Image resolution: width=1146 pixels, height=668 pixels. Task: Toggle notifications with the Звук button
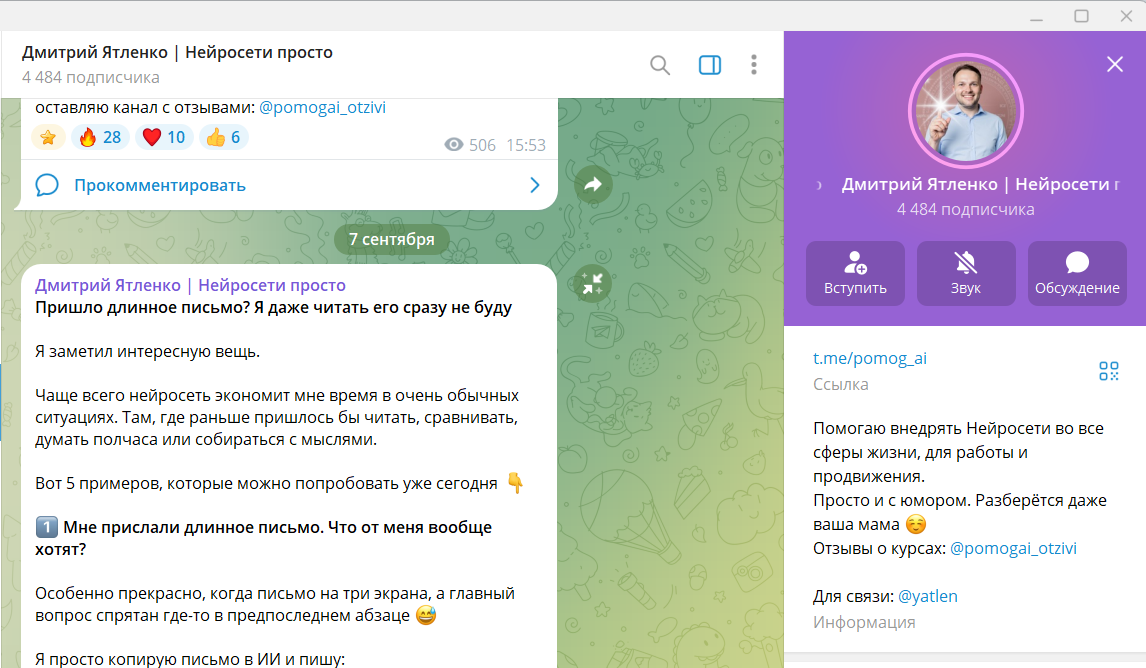[965, 273]
